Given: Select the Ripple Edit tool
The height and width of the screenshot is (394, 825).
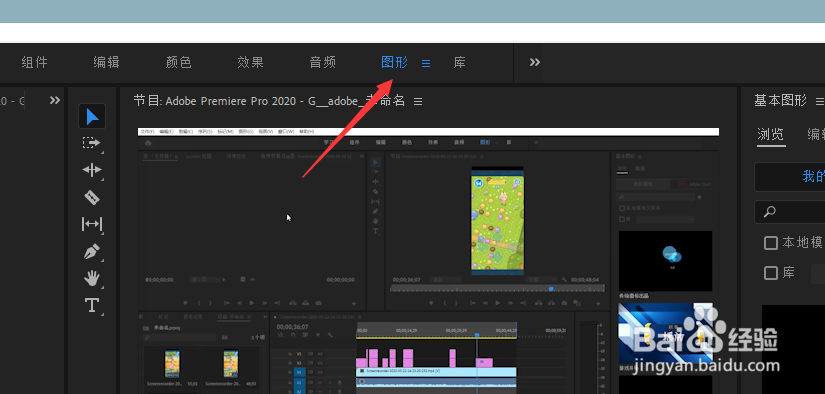Looking at the screenshot, I should coord(92,170).
